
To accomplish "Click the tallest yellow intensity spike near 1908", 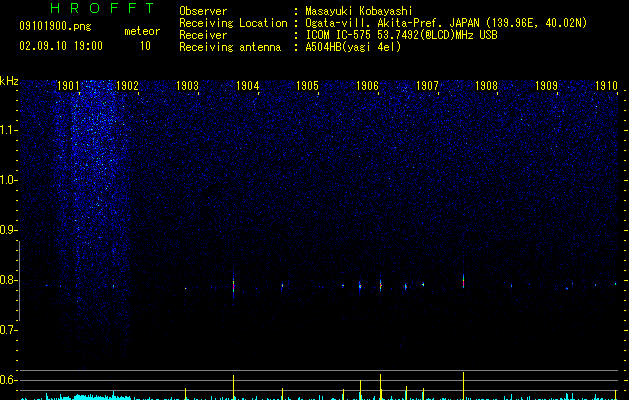I will [463, 386].
